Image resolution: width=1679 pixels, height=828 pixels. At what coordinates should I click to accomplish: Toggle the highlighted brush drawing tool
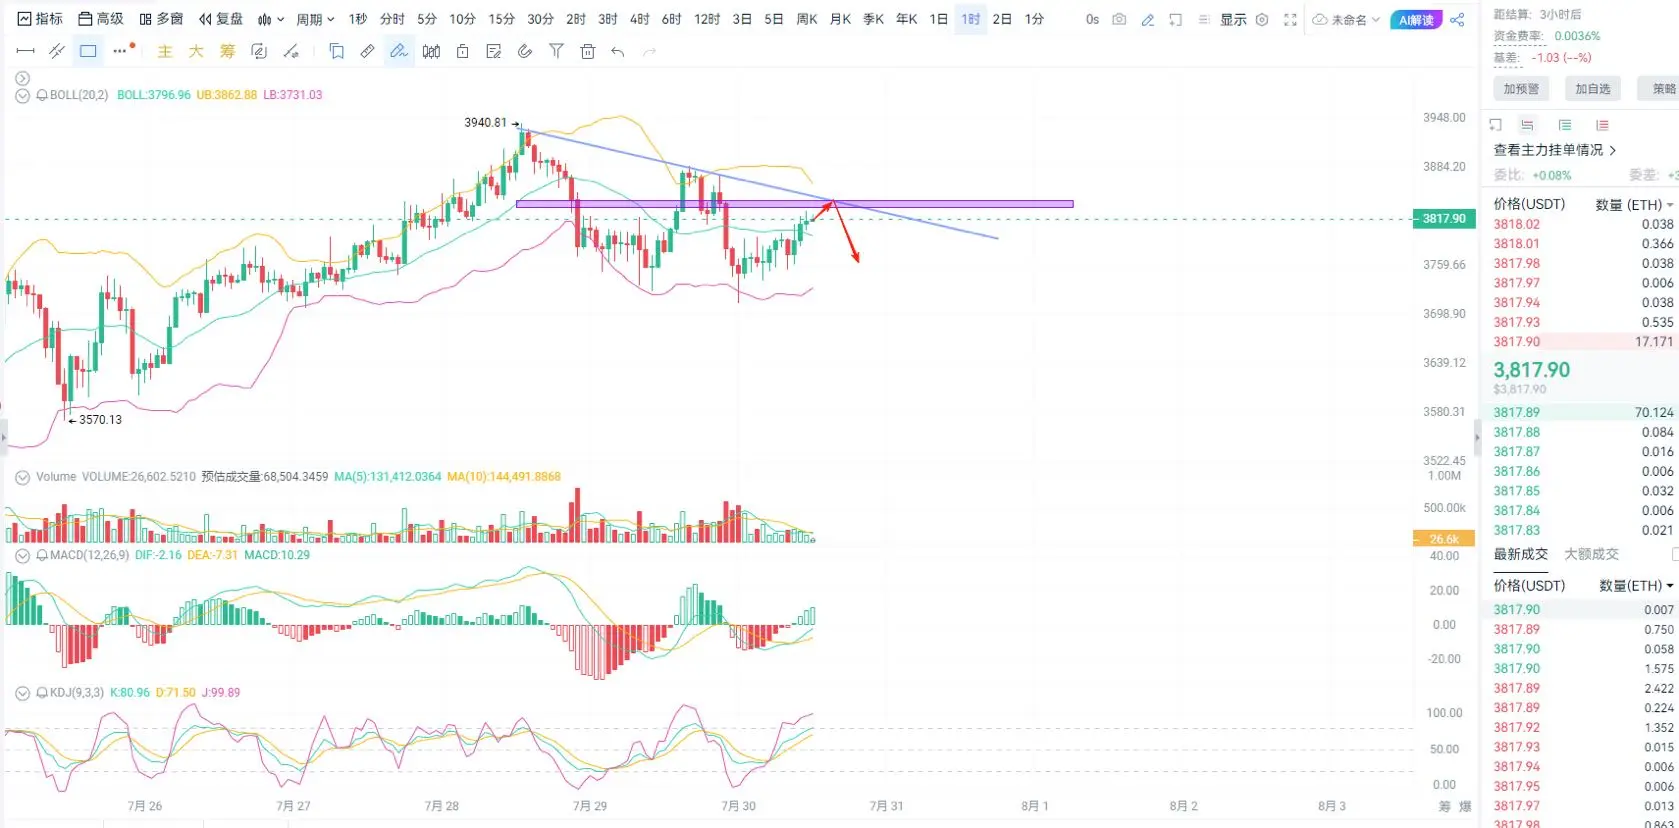(399, 51)
